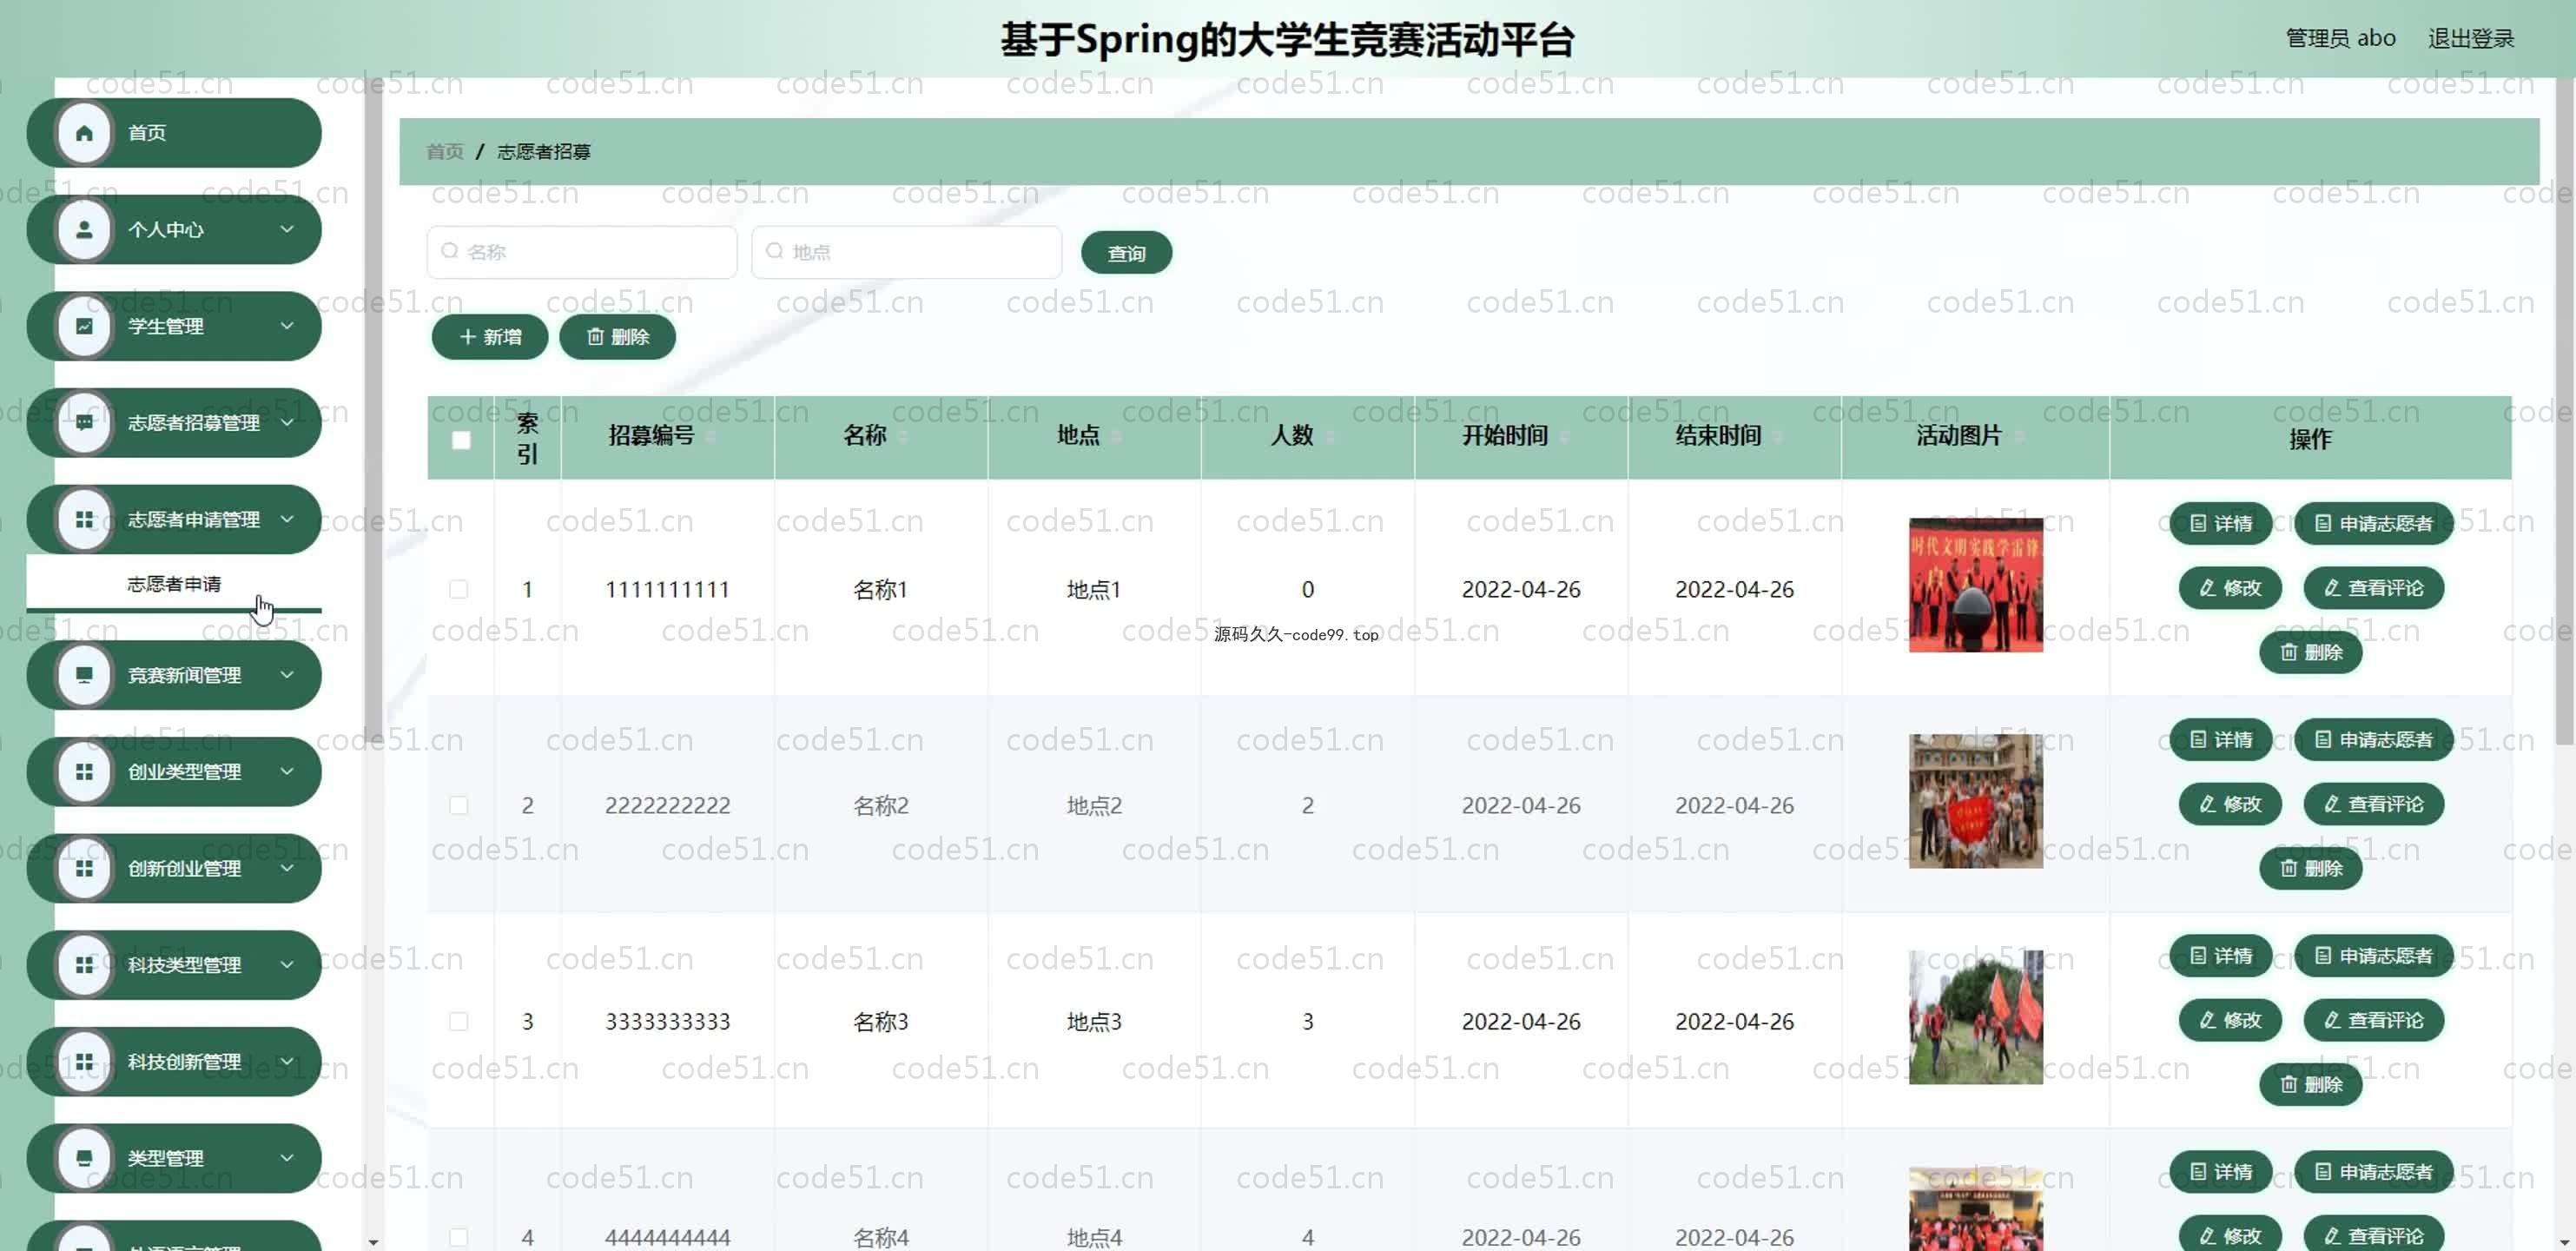Click the 查询 search button

pyautogui.click(x=1126, y=253)
